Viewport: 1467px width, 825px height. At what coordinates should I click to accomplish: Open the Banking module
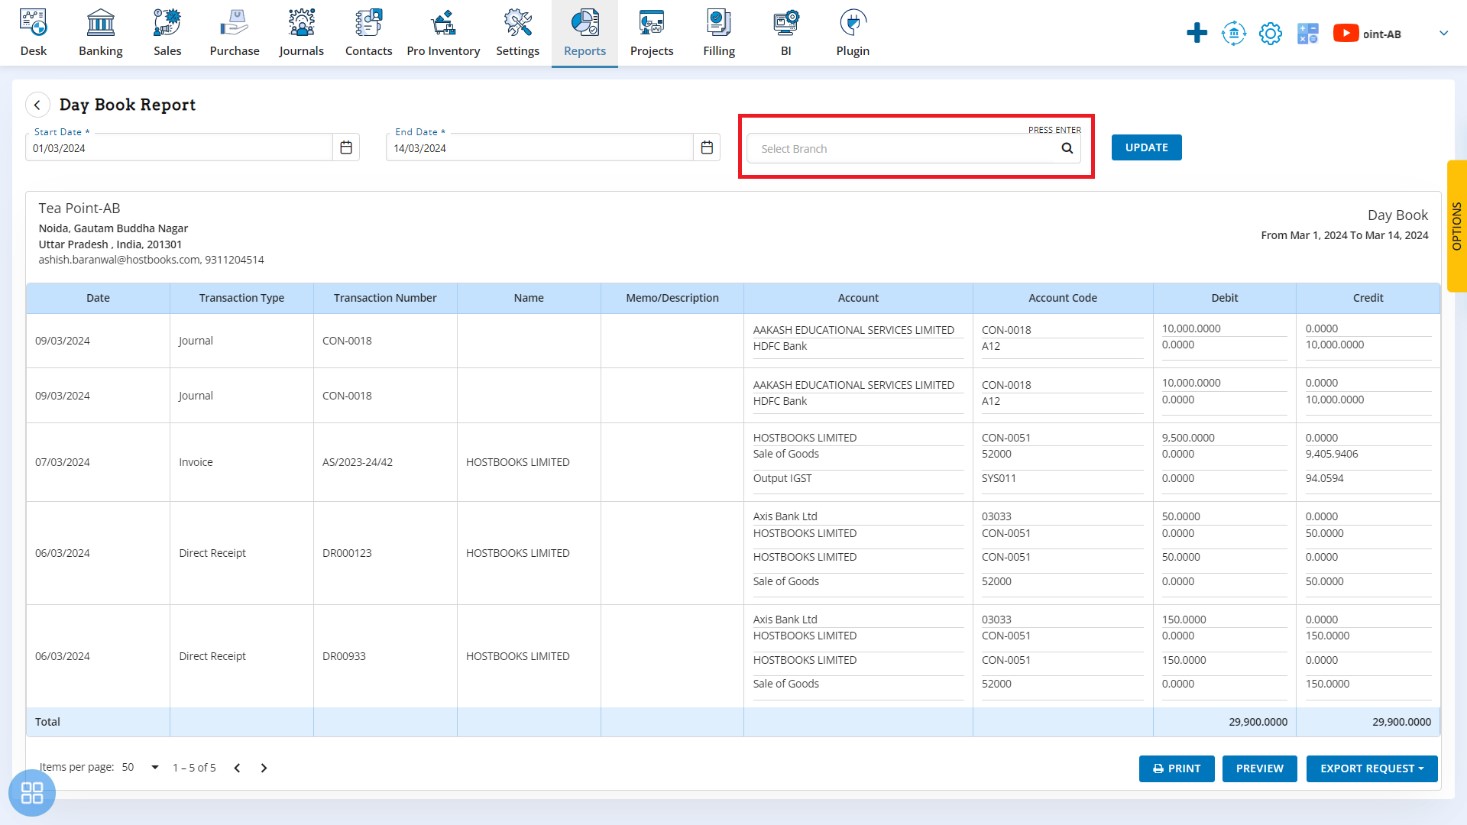point(100,33)
